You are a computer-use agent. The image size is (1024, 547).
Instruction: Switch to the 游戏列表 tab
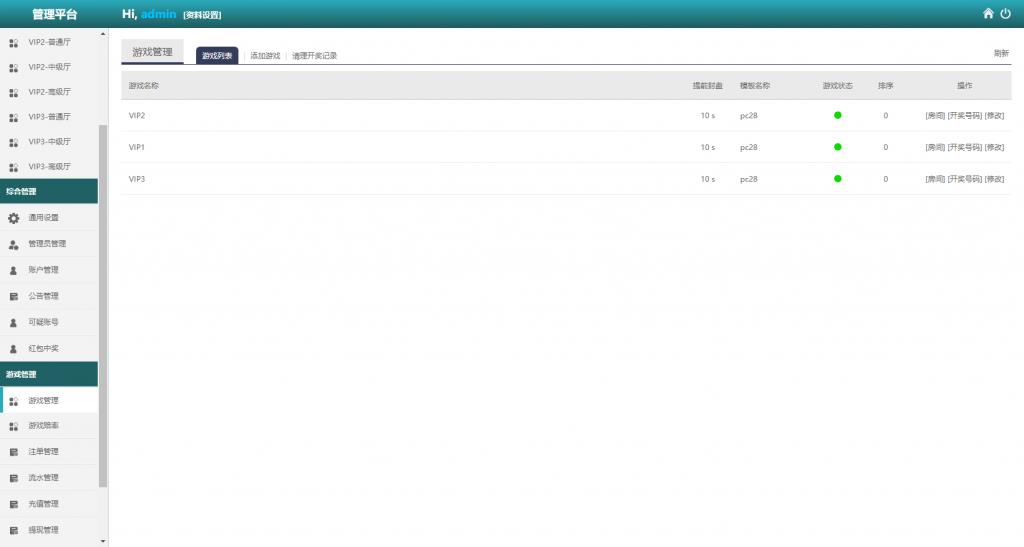click(217, 55)
